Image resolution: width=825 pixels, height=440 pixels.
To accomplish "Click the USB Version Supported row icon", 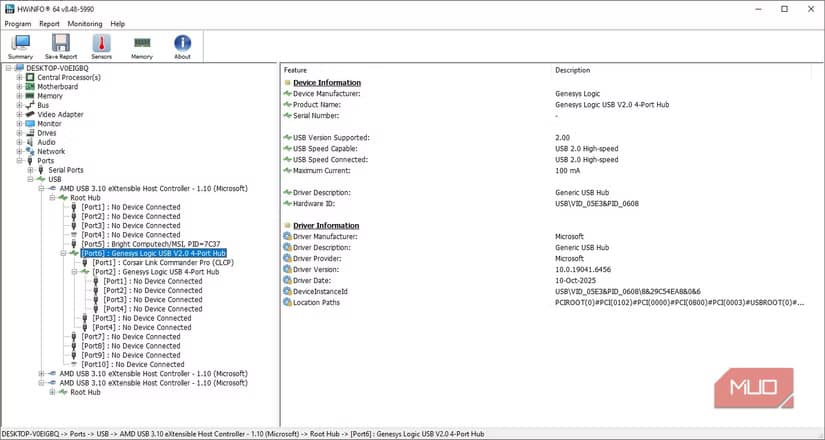I will pyautogui.click(x=287, y=137).
